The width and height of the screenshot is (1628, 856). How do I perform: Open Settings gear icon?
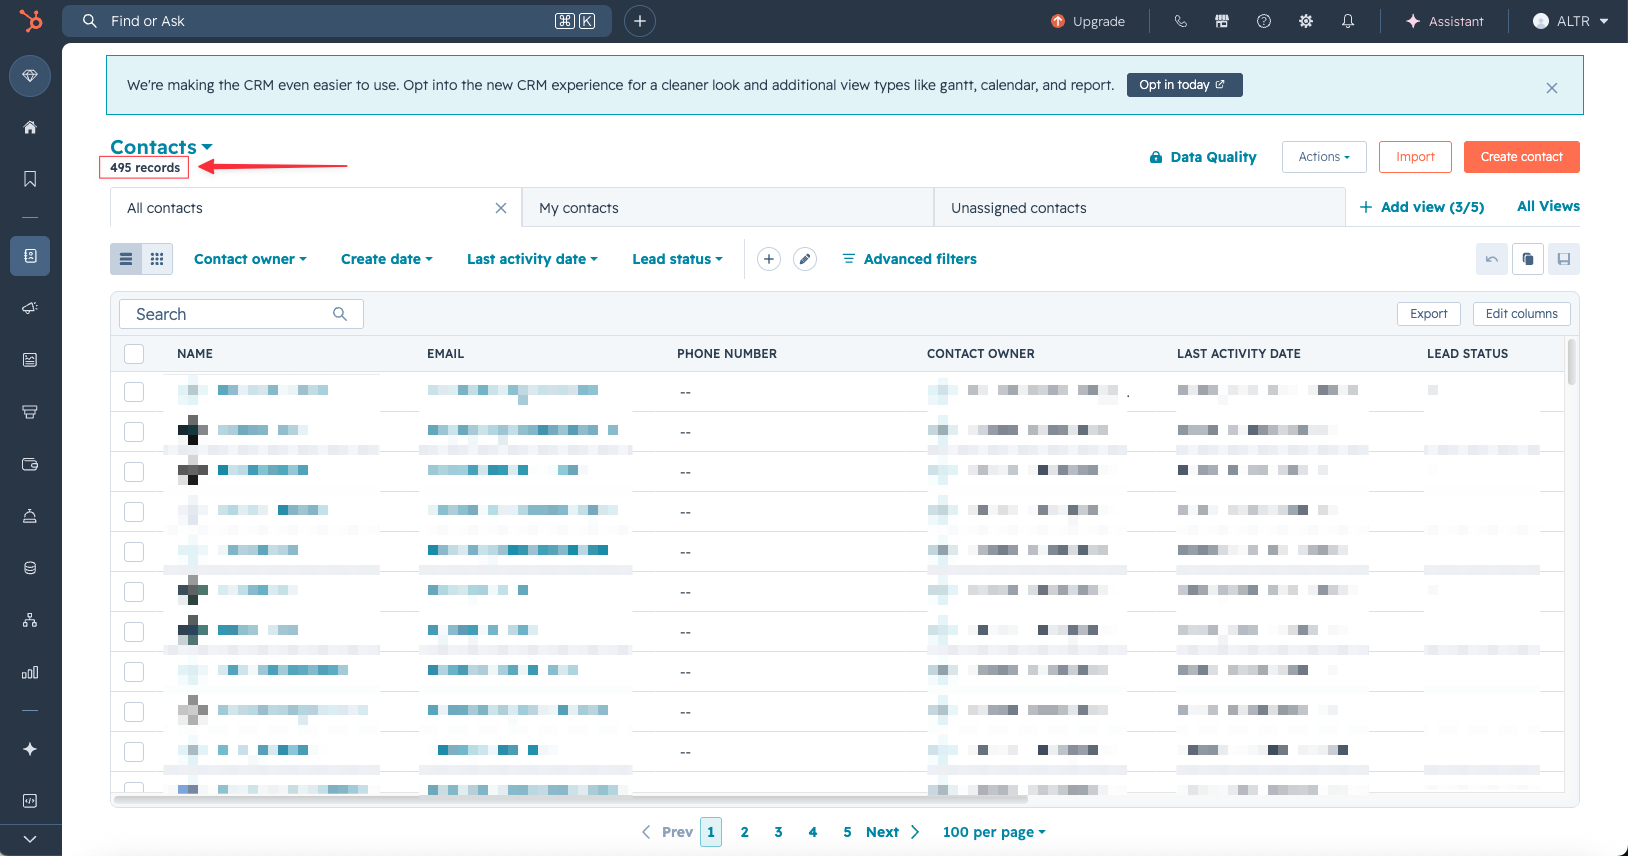tap(1306, 21)
